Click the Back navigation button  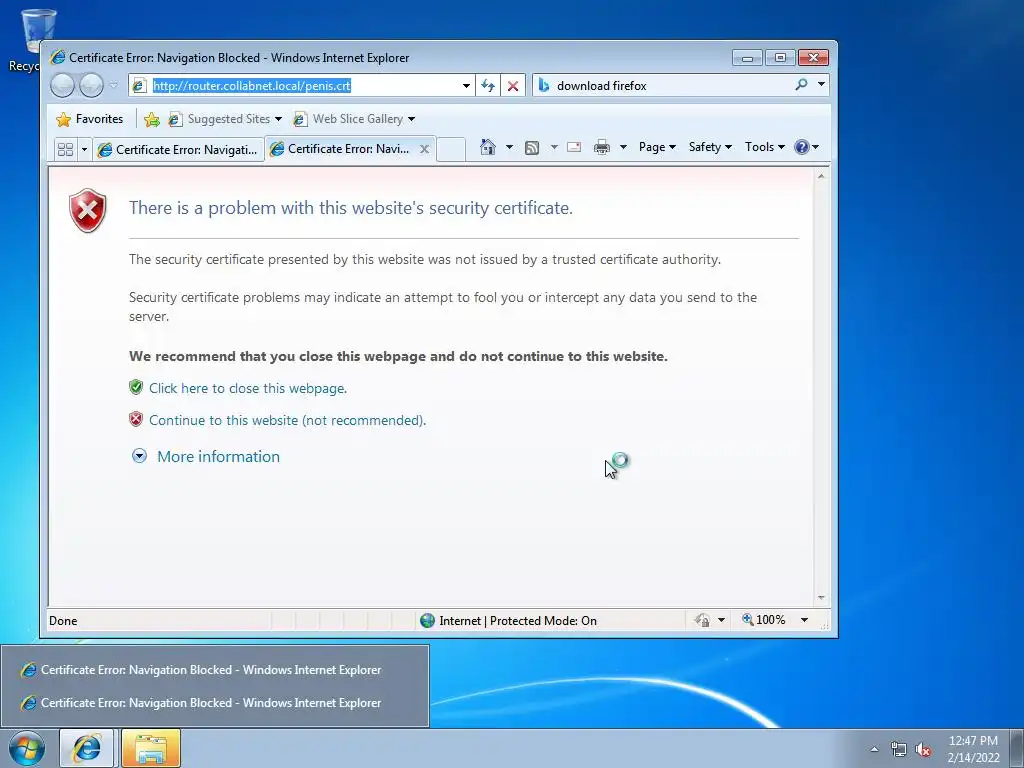click(x=63, y=86)
